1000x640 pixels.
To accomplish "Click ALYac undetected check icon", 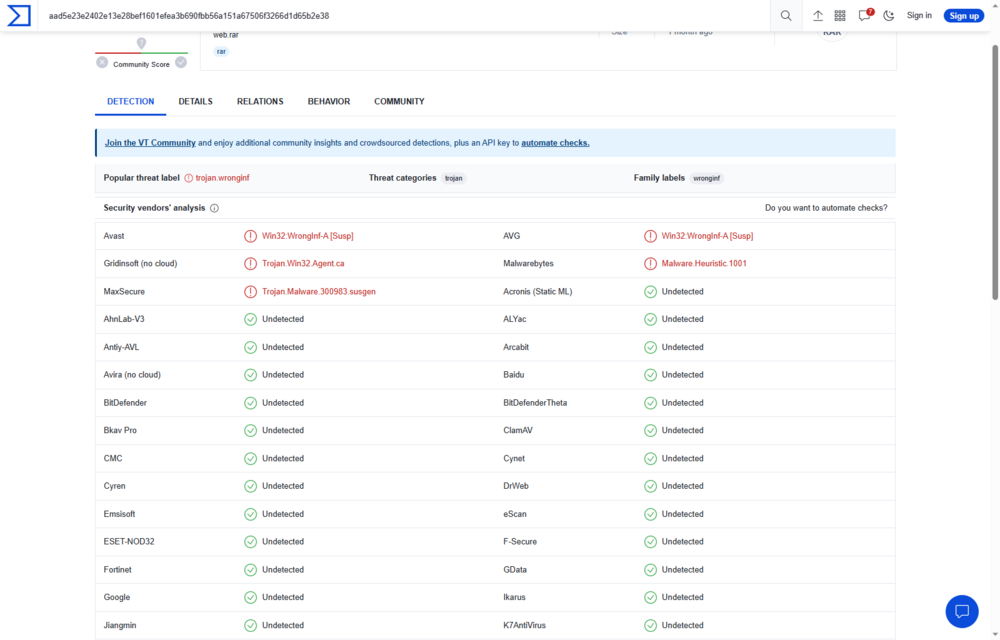I will tap(650, 319).
